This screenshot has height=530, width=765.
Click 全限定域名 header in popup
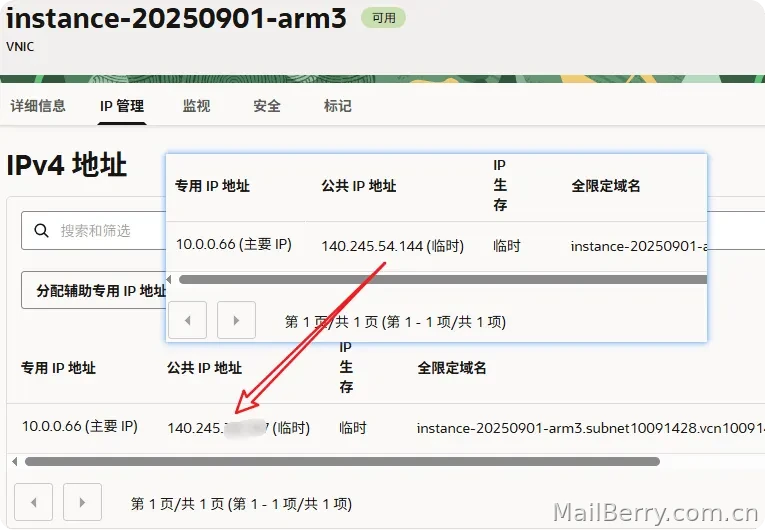(605, 186)
